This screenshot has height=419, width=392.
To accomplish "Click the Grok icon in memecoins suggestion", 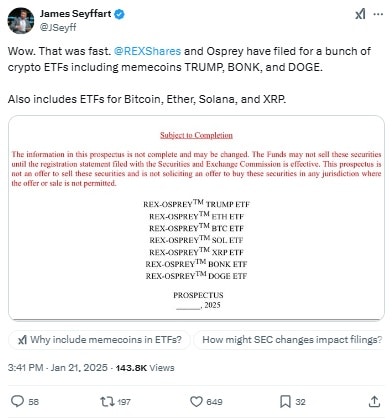I will tap(22, 340).
